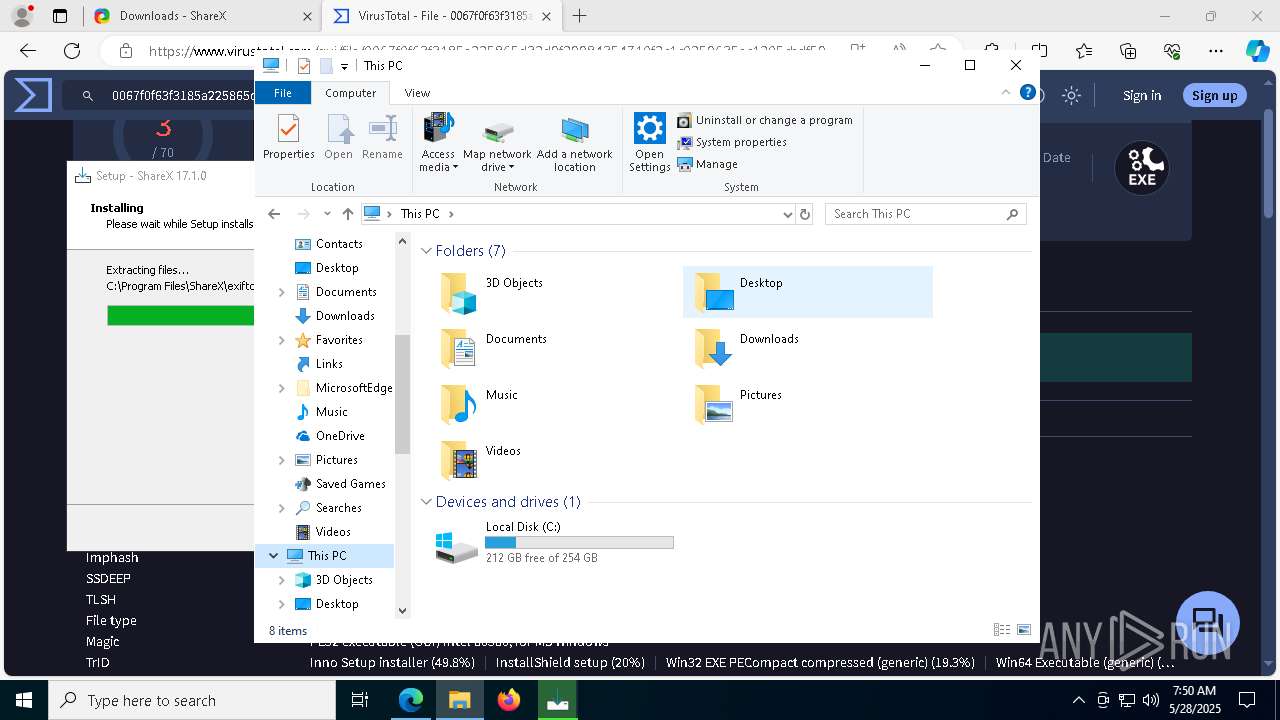
Task: Select Downloads in the navigation pane
Action: point(345,316)
